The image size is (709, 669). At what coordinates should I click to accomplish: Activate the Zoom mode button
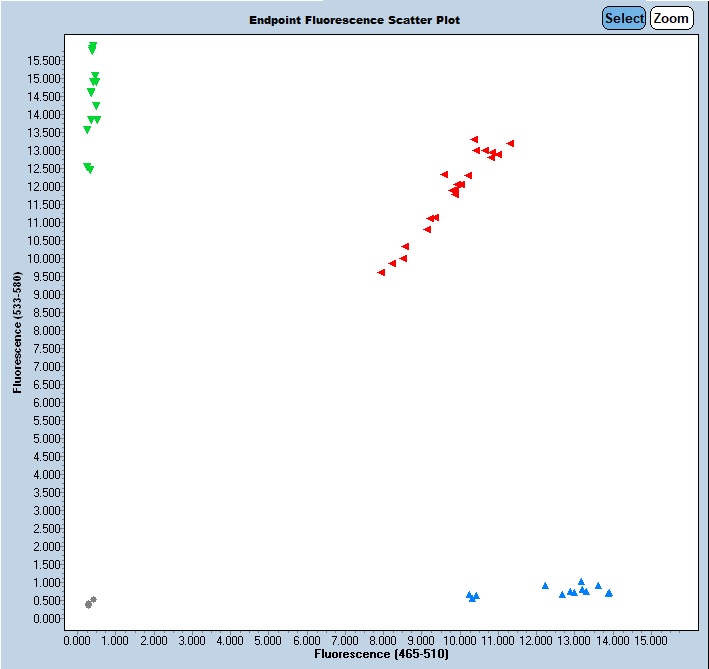pyautogui.click(x=671, y=18)
